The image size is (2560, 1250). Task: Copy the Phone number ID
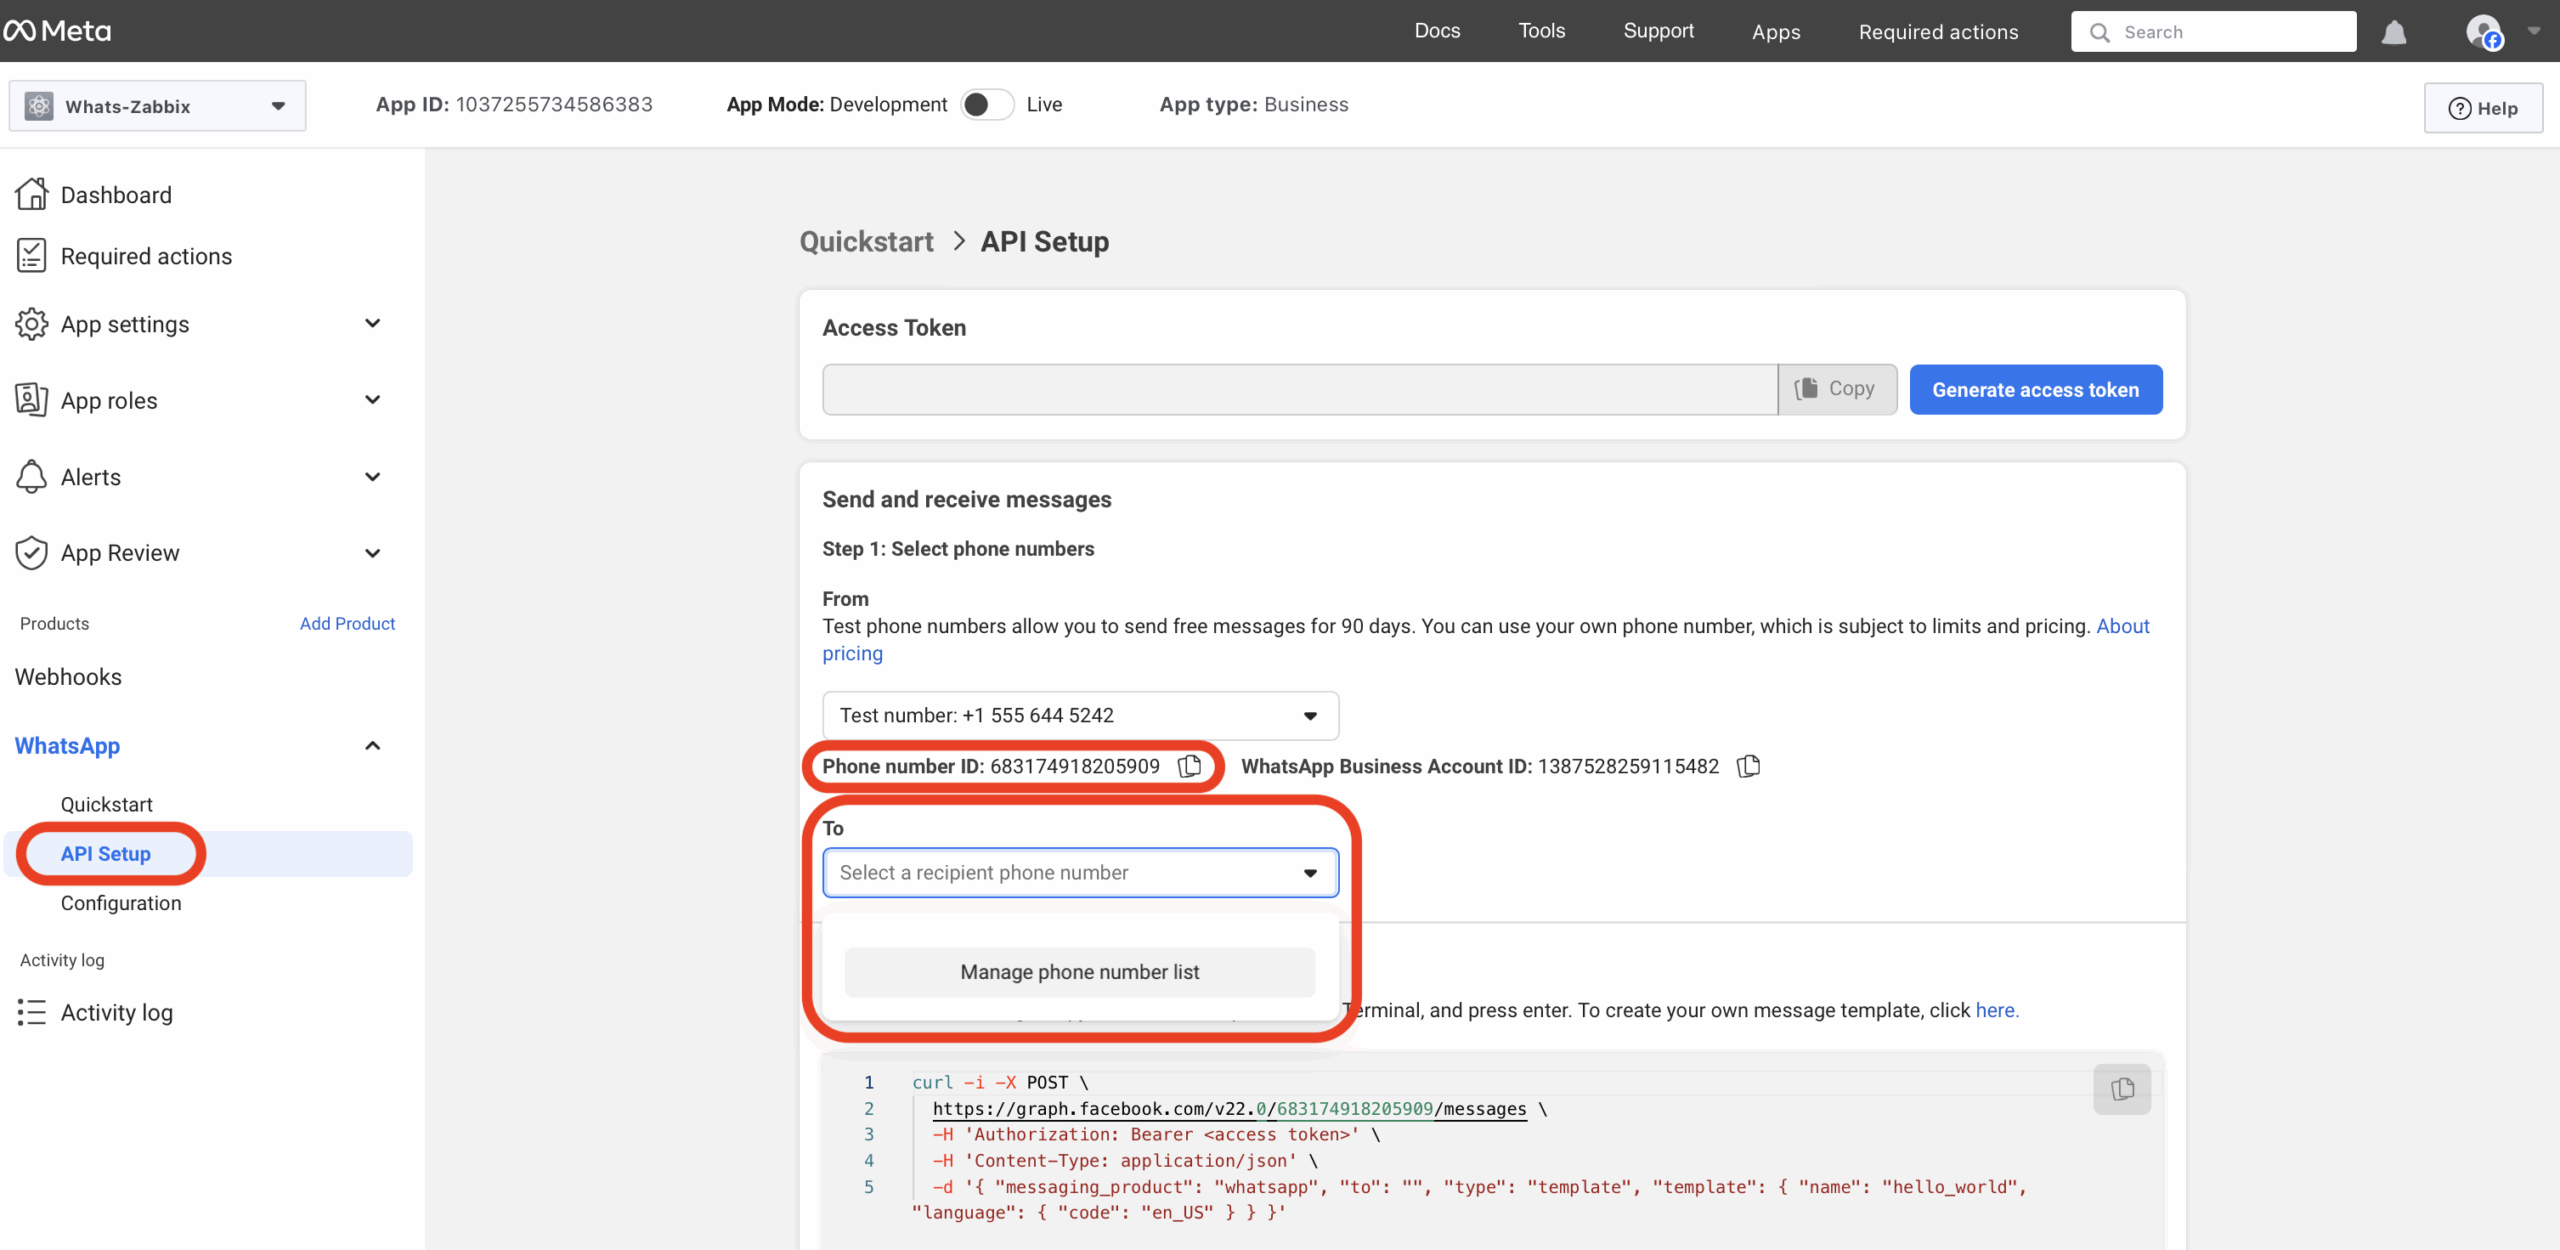(1189, 766)
